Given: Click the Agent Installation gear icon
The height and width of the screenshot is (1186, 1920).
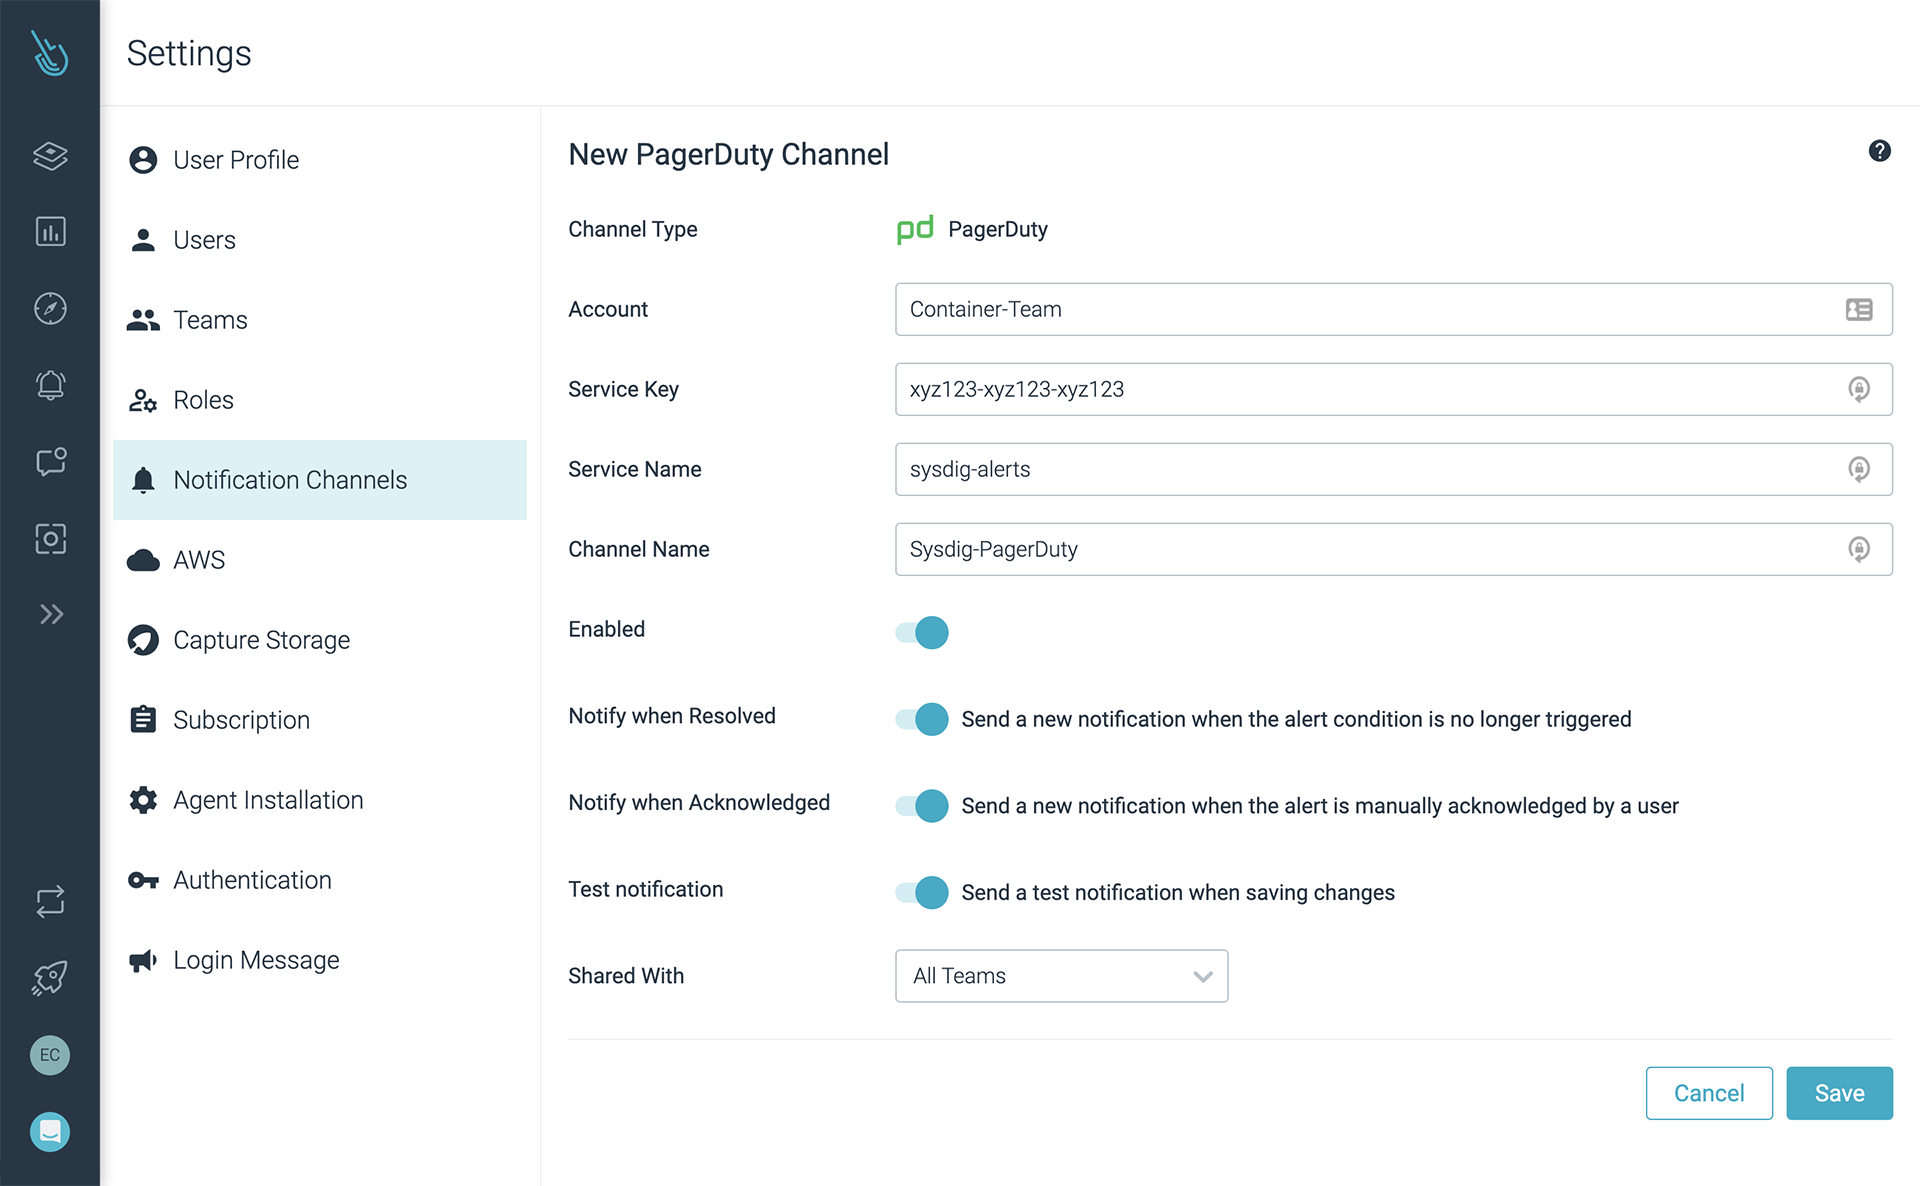Looking at the screenshot, I should point(143,800).
